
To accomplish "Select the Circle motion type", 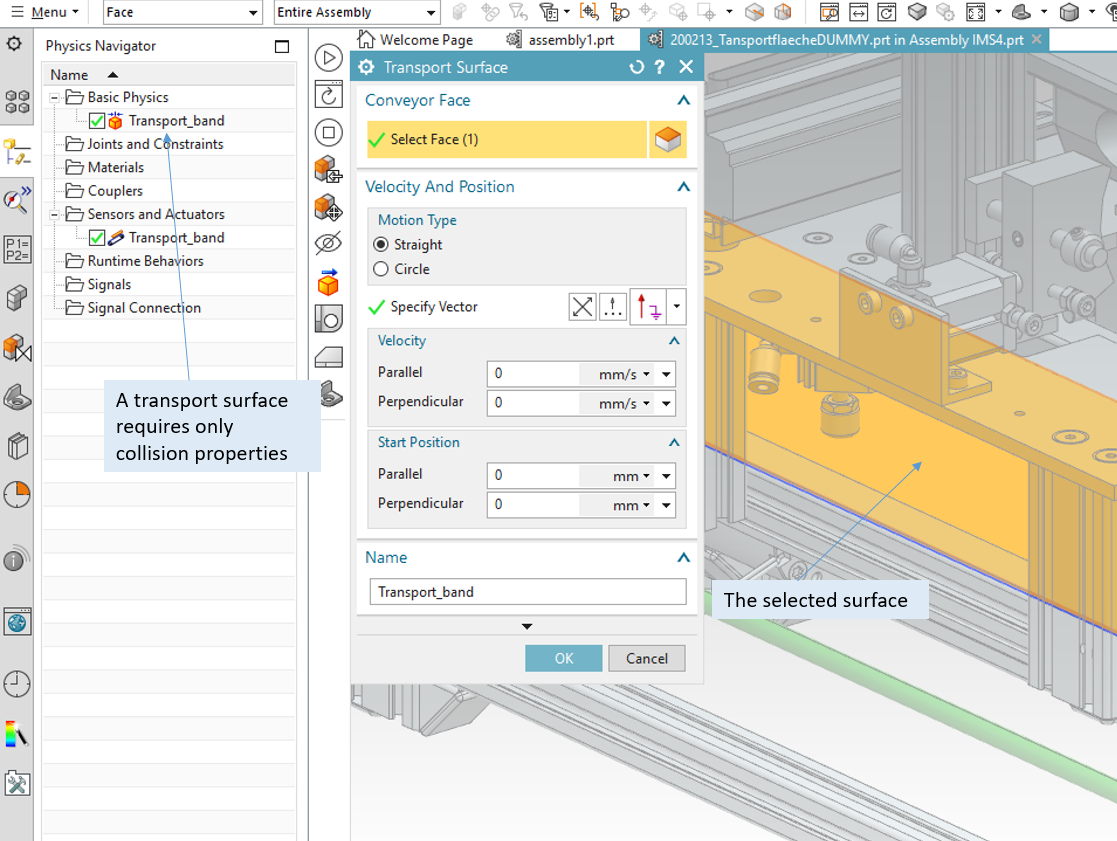I will (381, 269).
